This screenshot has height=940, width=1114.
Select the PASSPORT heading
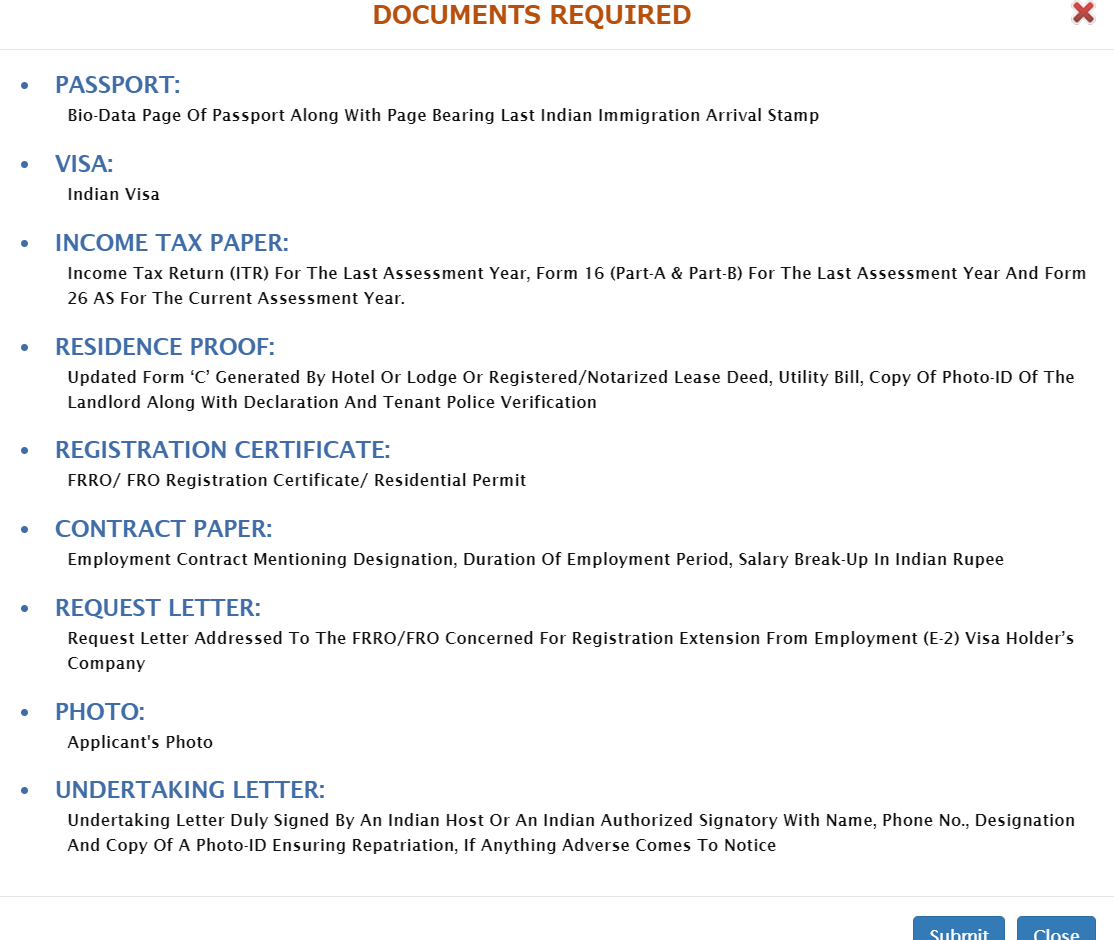coord(117,85)
